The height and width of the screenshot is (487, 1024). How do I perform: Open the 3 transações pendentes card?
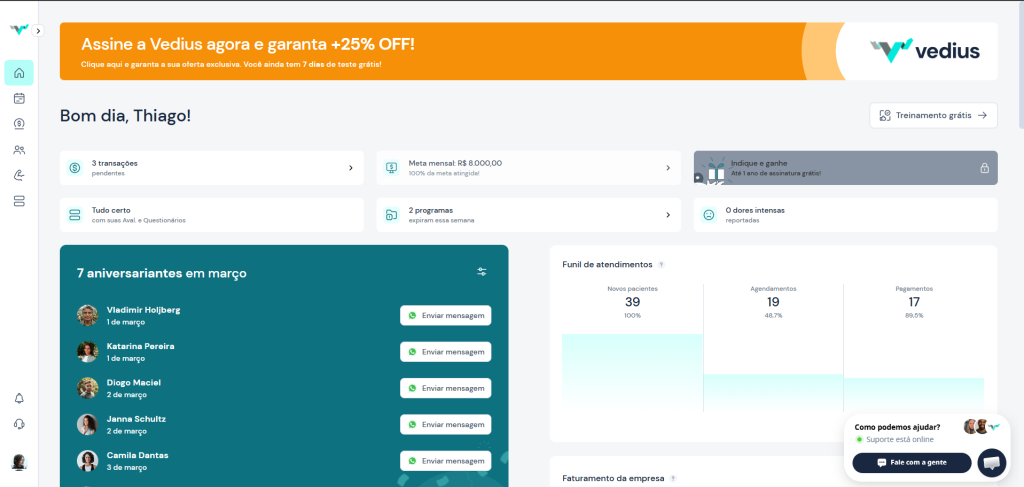tap(212, 168)
